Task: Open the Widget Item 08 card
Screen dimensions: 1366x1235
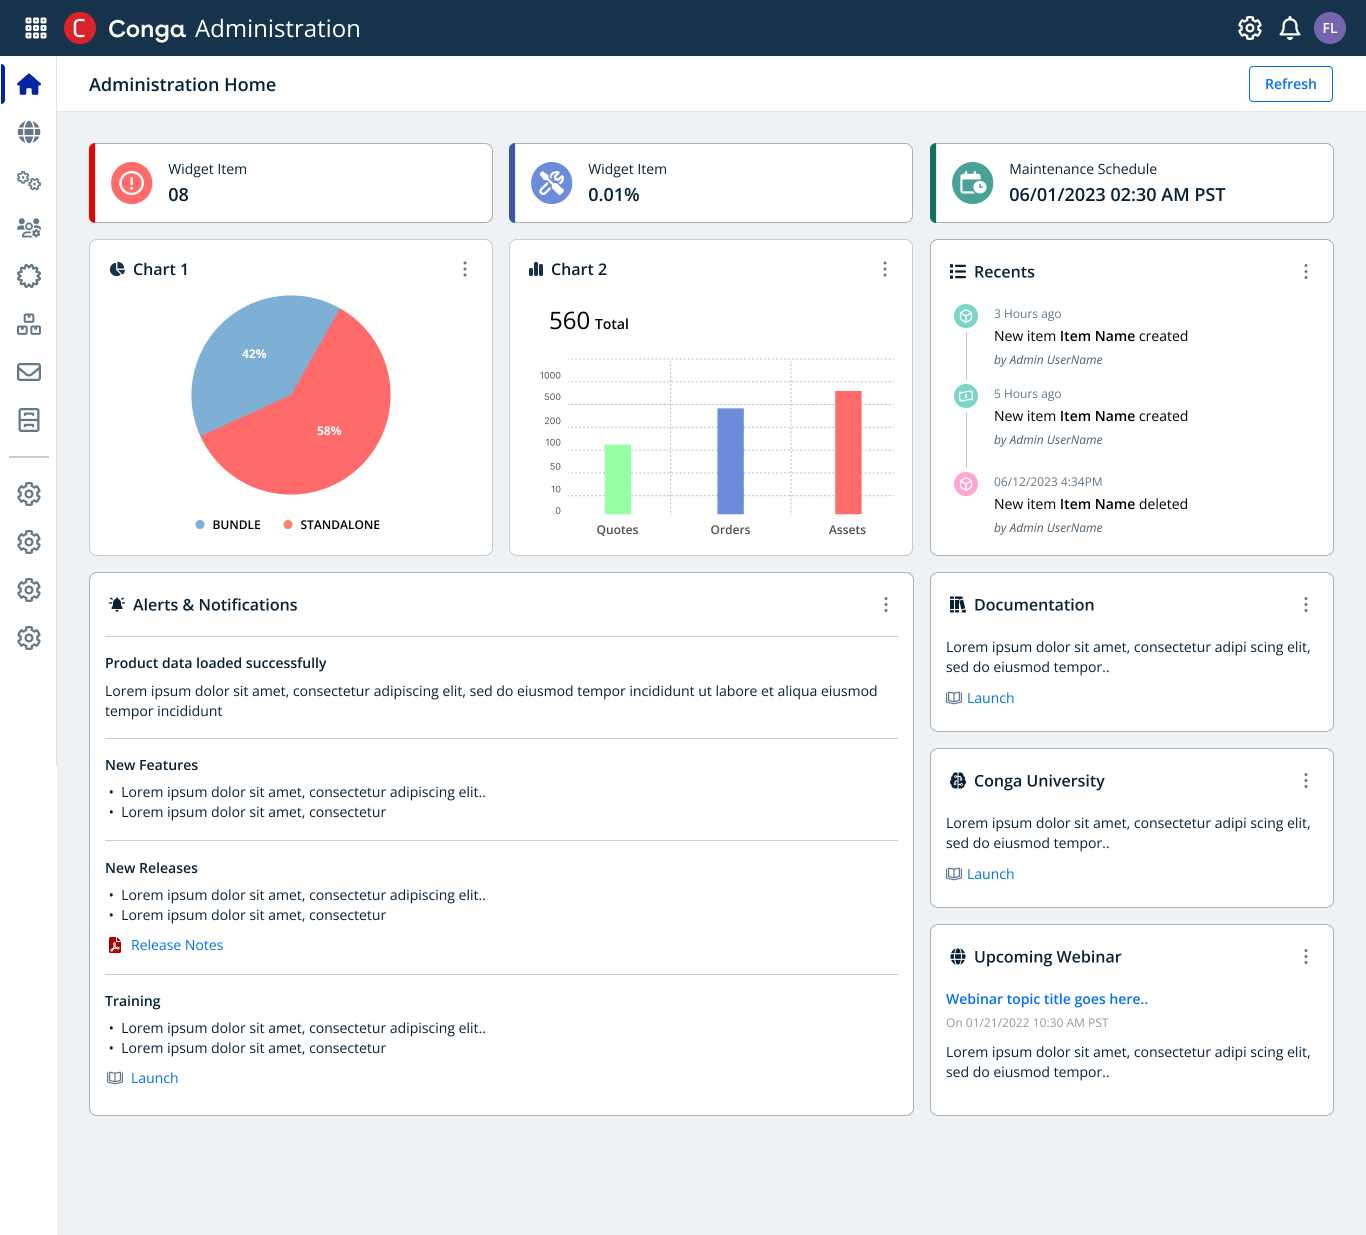Action: tap(291, 183)
